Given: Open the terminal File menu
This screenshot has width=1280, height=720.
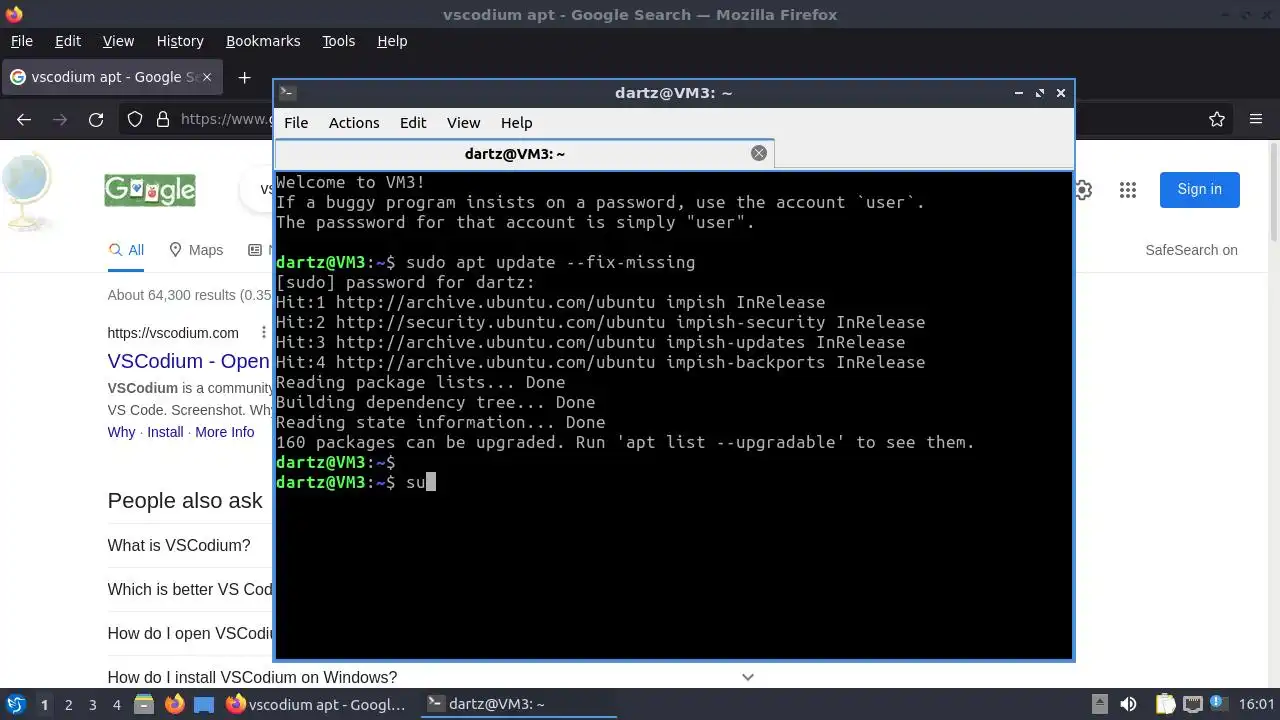Looking at the screenshot, I should 296,122.
